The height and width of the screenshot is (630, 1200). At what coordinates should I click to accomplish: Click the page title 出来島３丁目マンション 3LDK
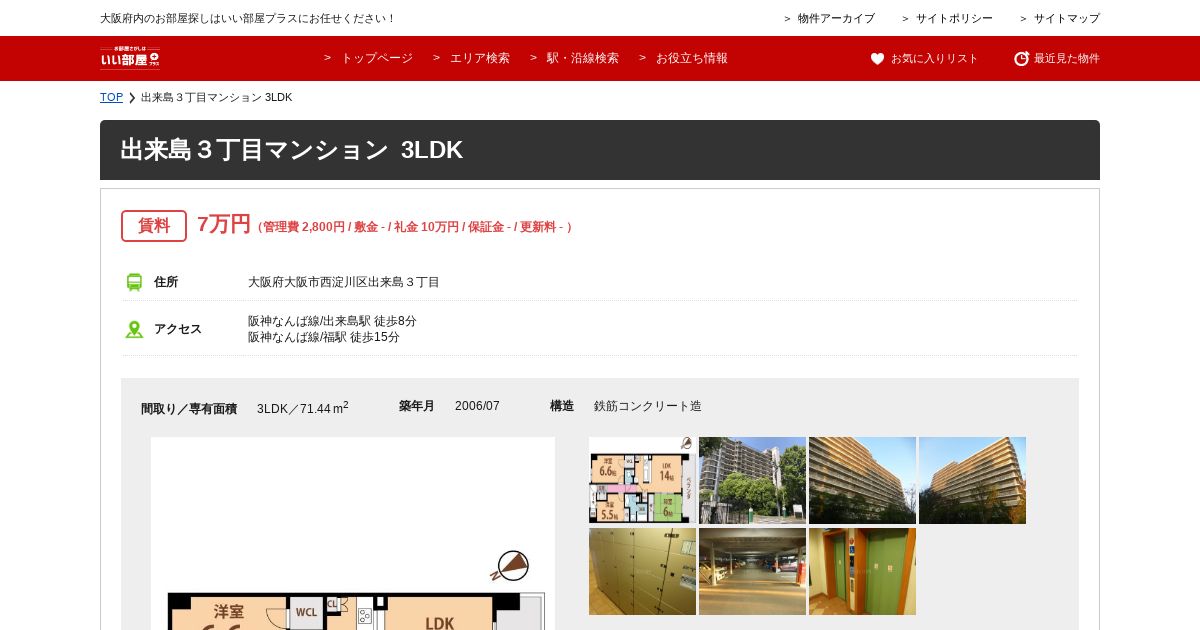[292, 150]
